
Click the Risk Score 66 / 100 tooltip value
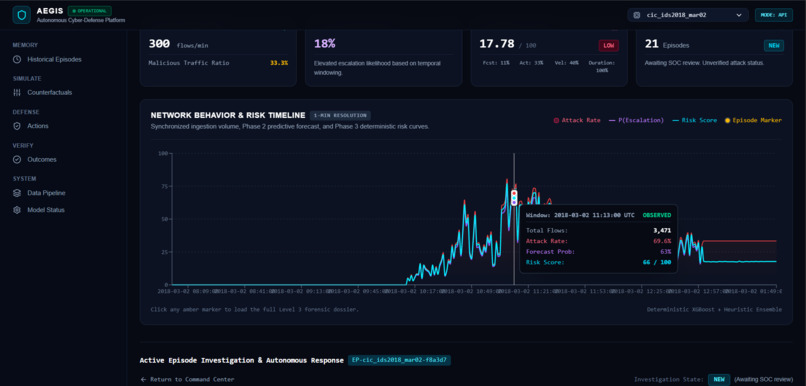point(657,263)
